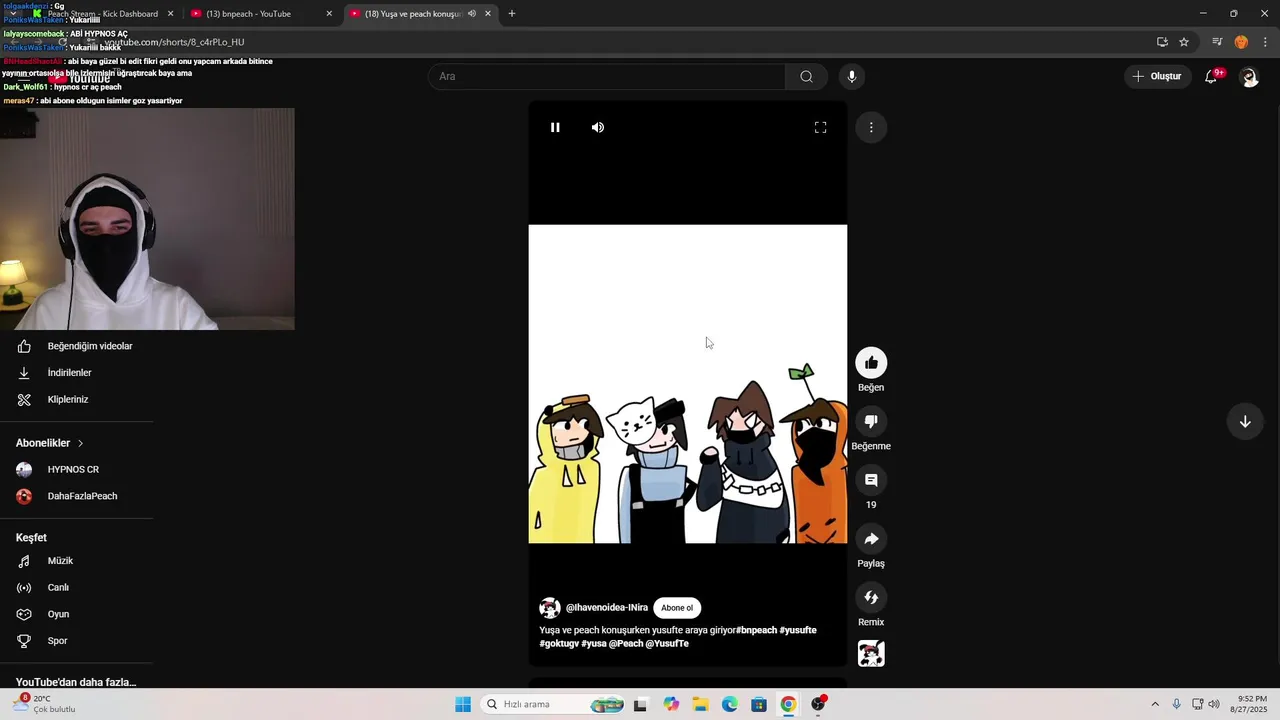This screenshot has height=720, width=1280.
Task: Close the Yuşa ve peach tab
Action: (x=488, y=14)
